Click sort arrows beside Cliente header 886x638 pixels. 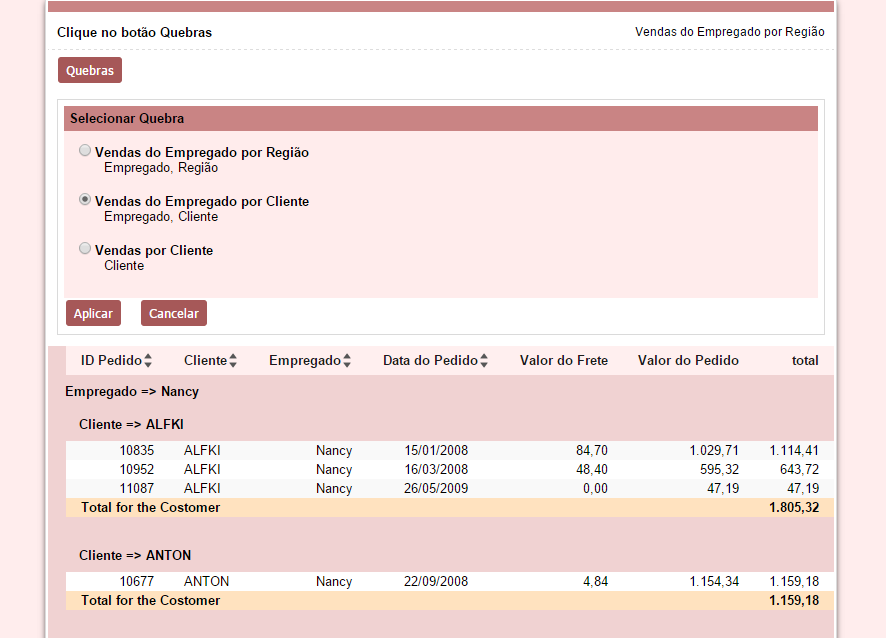click(233, 361)
